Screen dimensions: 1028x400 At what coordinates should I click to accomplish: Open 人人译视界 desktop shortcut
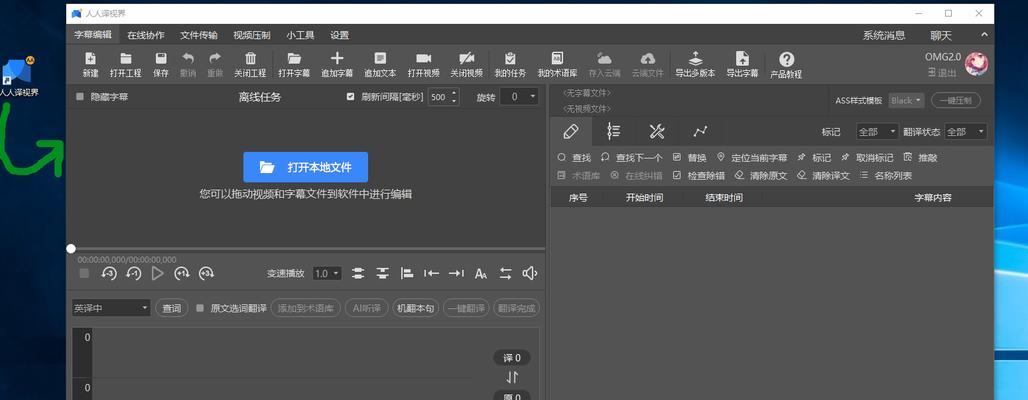click(x=18, y=77)
